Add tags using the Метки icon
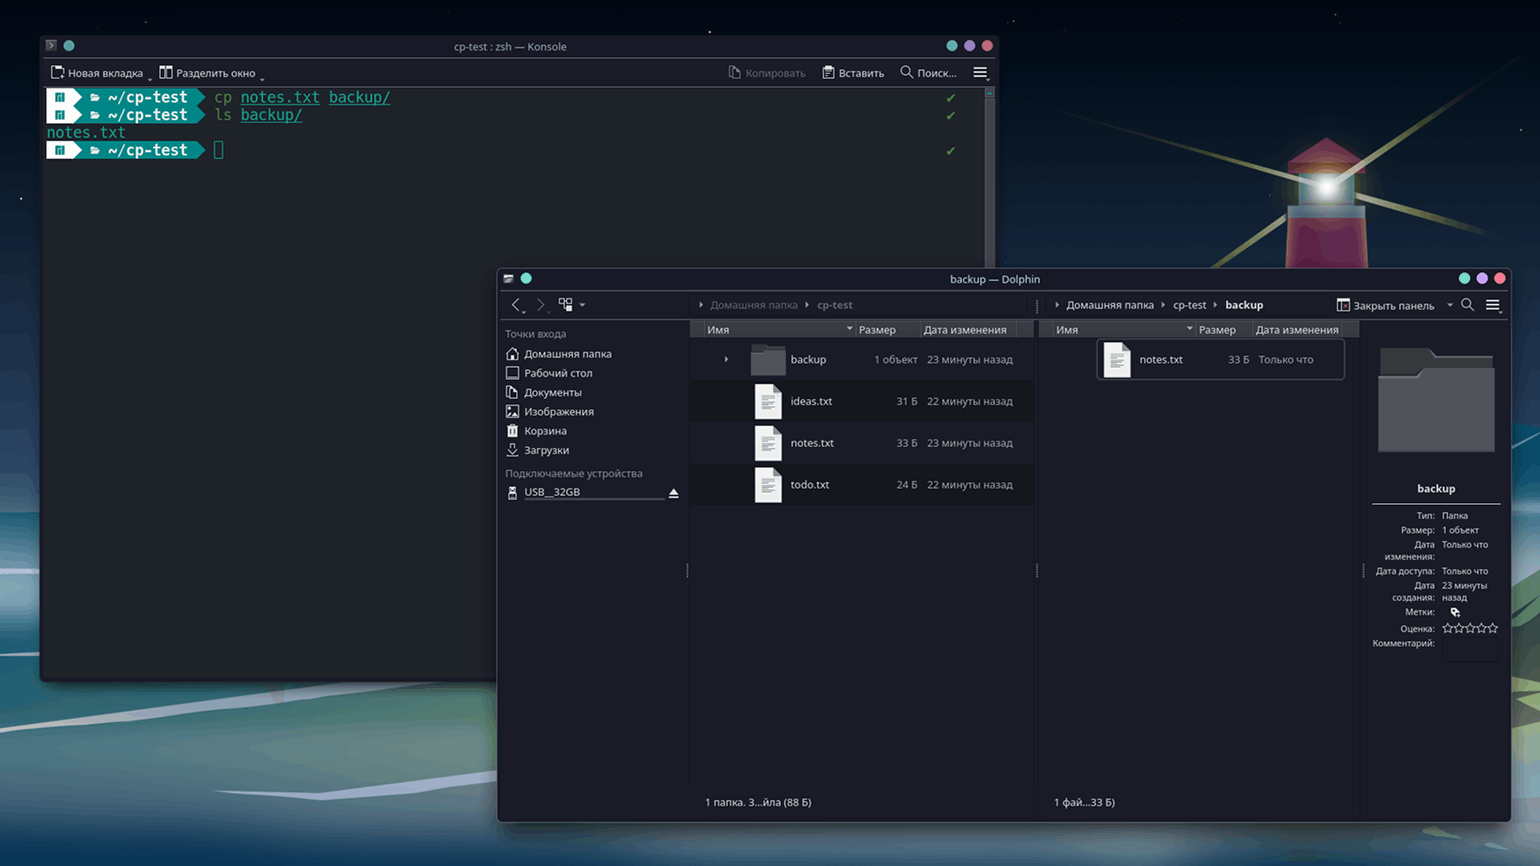The height and width of the screenshot is (866, 1540). click(1455, 613)
